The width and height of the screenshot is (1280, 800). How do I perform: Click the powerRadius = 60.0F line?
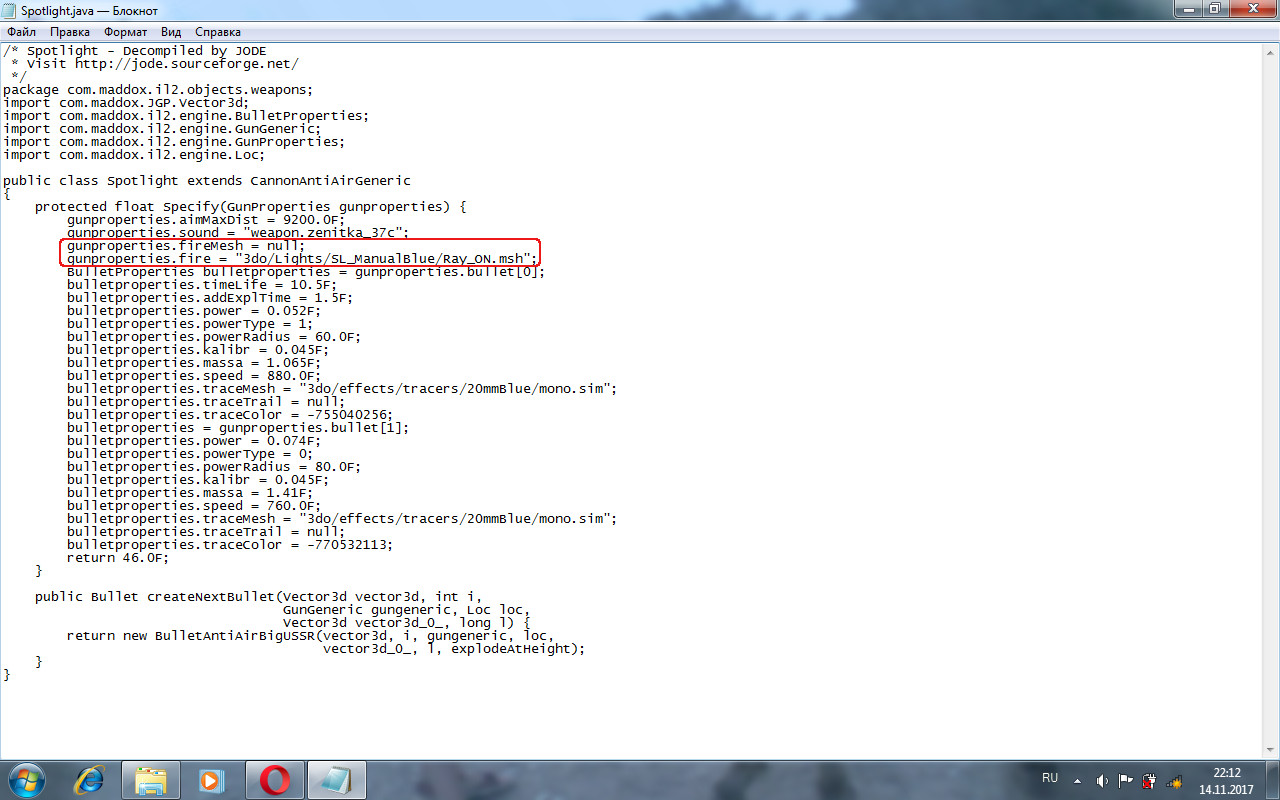[213, 337]
